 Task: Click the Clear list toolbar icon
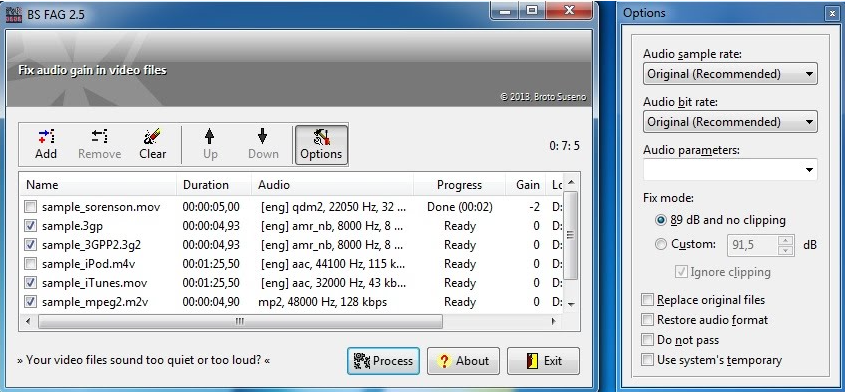click(153, 145)
